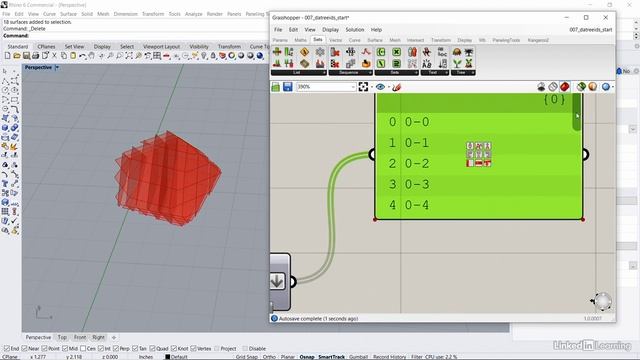This screenshot has width=640, height=360.
Task: Toggle Gumball in status bar
Action: (x=358, y=357)
